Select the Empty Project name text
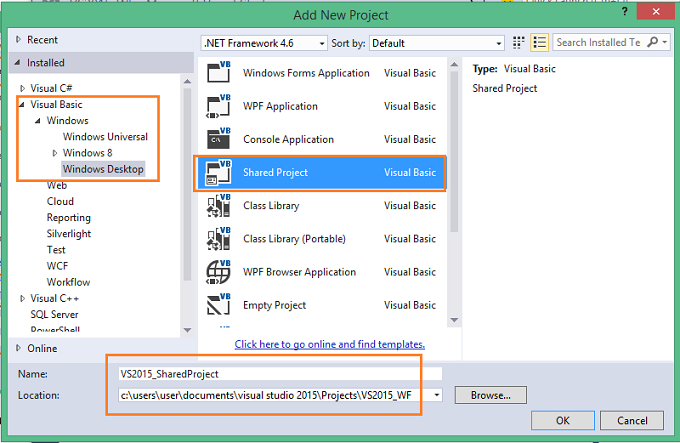The width and height of the screenshot is (680, 443). tap(275, 305)
